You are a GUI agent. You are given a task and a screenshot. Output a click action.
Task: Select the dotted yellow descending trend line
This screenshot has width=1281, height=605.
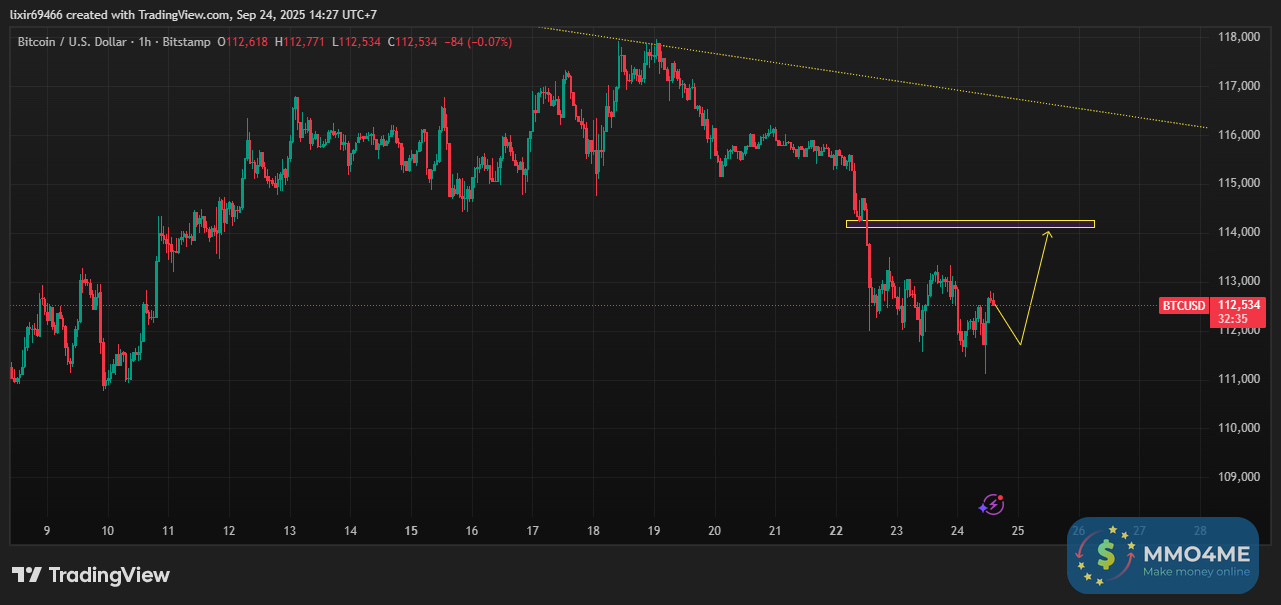point(874,78)
